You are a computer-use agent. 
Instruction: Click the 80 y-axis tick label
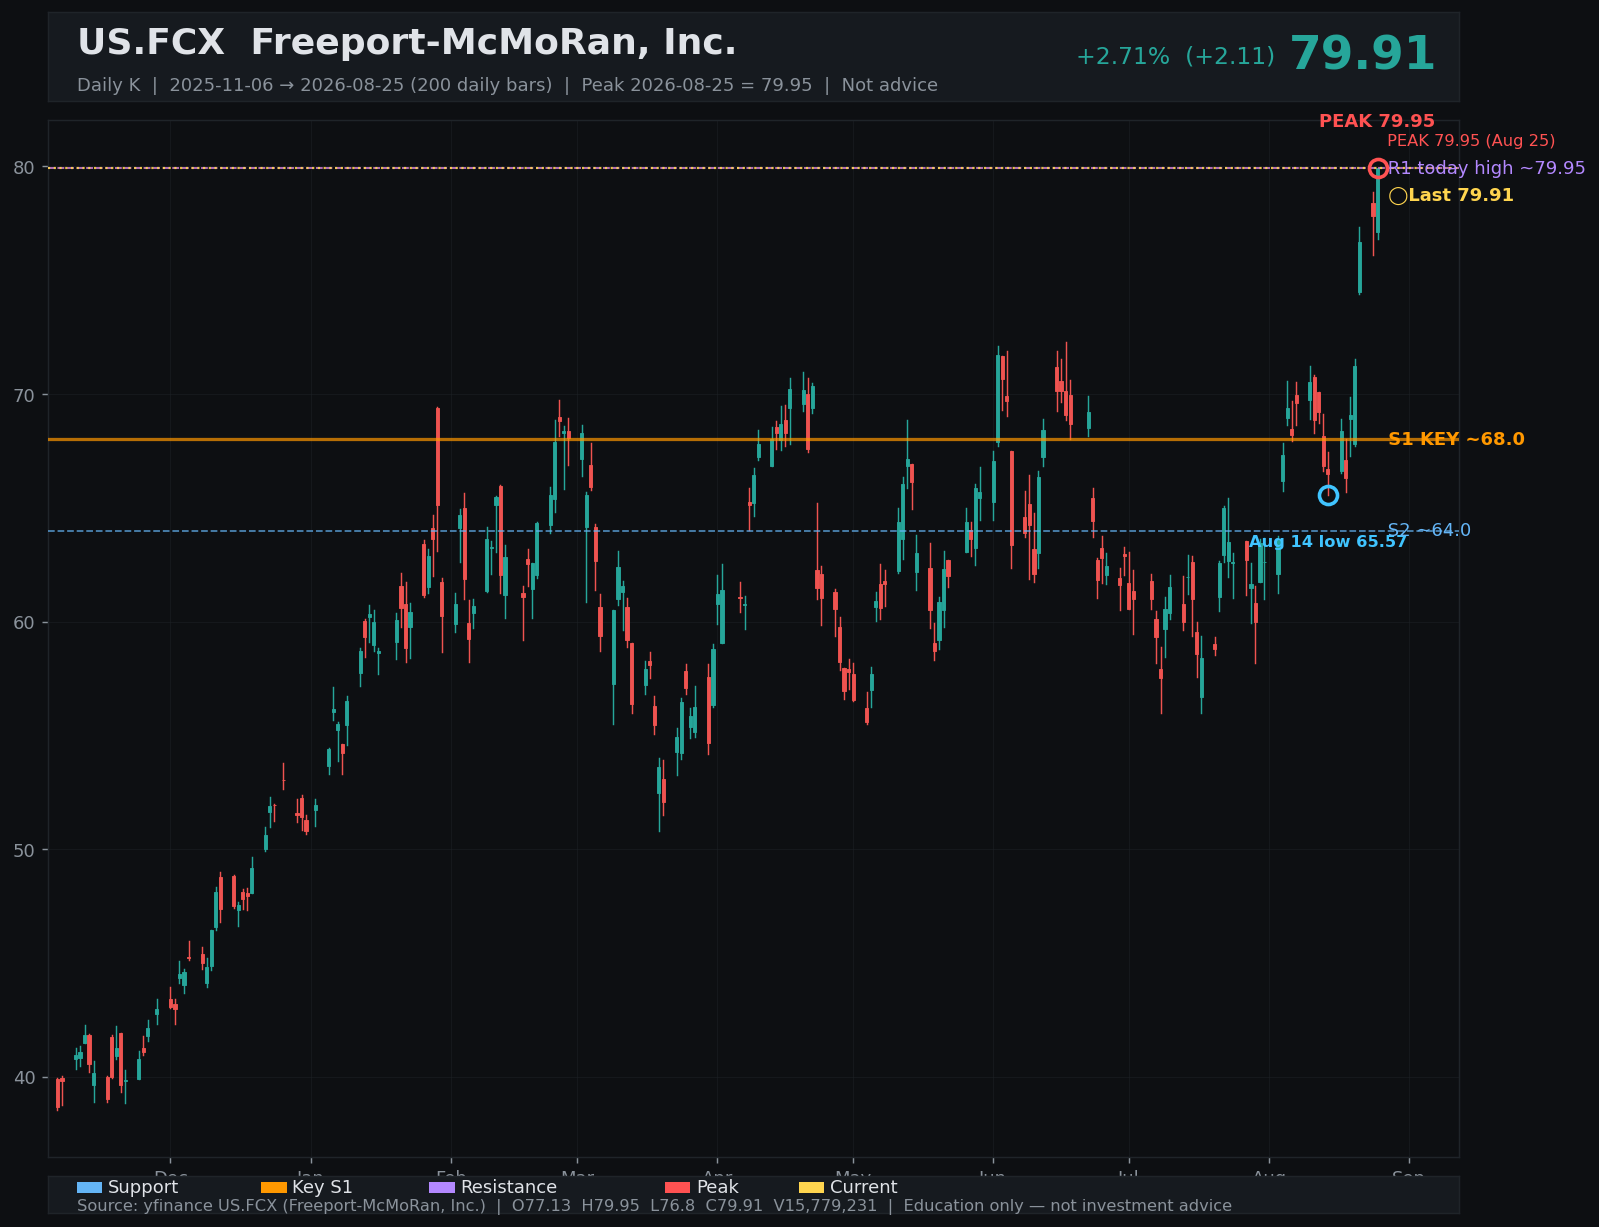tap(24, 168)
